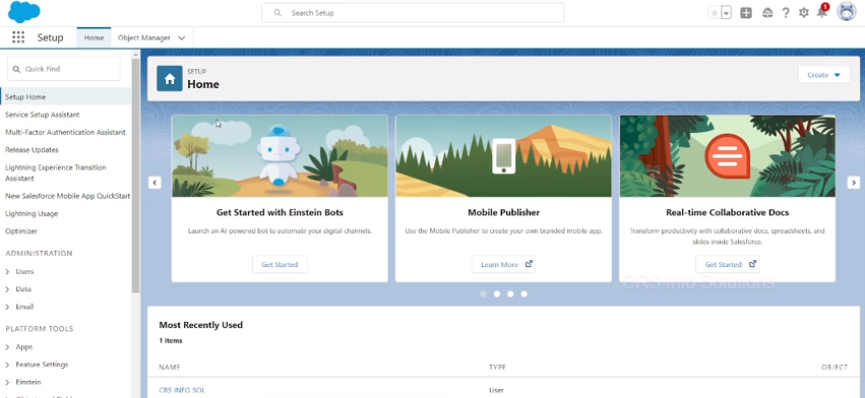Click the NAME column header
This screenshot has height=398, width=865.
tap(169, 367)
